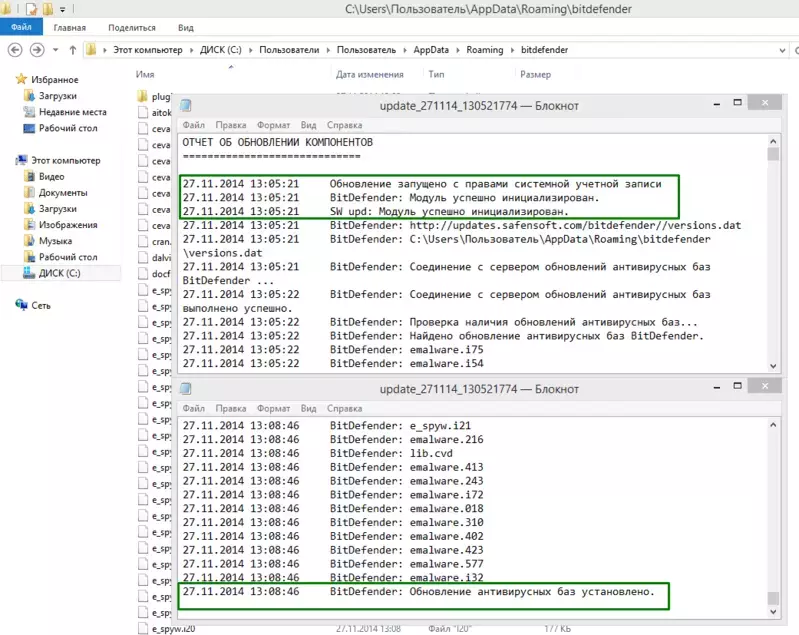This screenshot has height=635, width=799.
Task: Maximize the upper Notepad window
Action: click(x=737, y=103)
